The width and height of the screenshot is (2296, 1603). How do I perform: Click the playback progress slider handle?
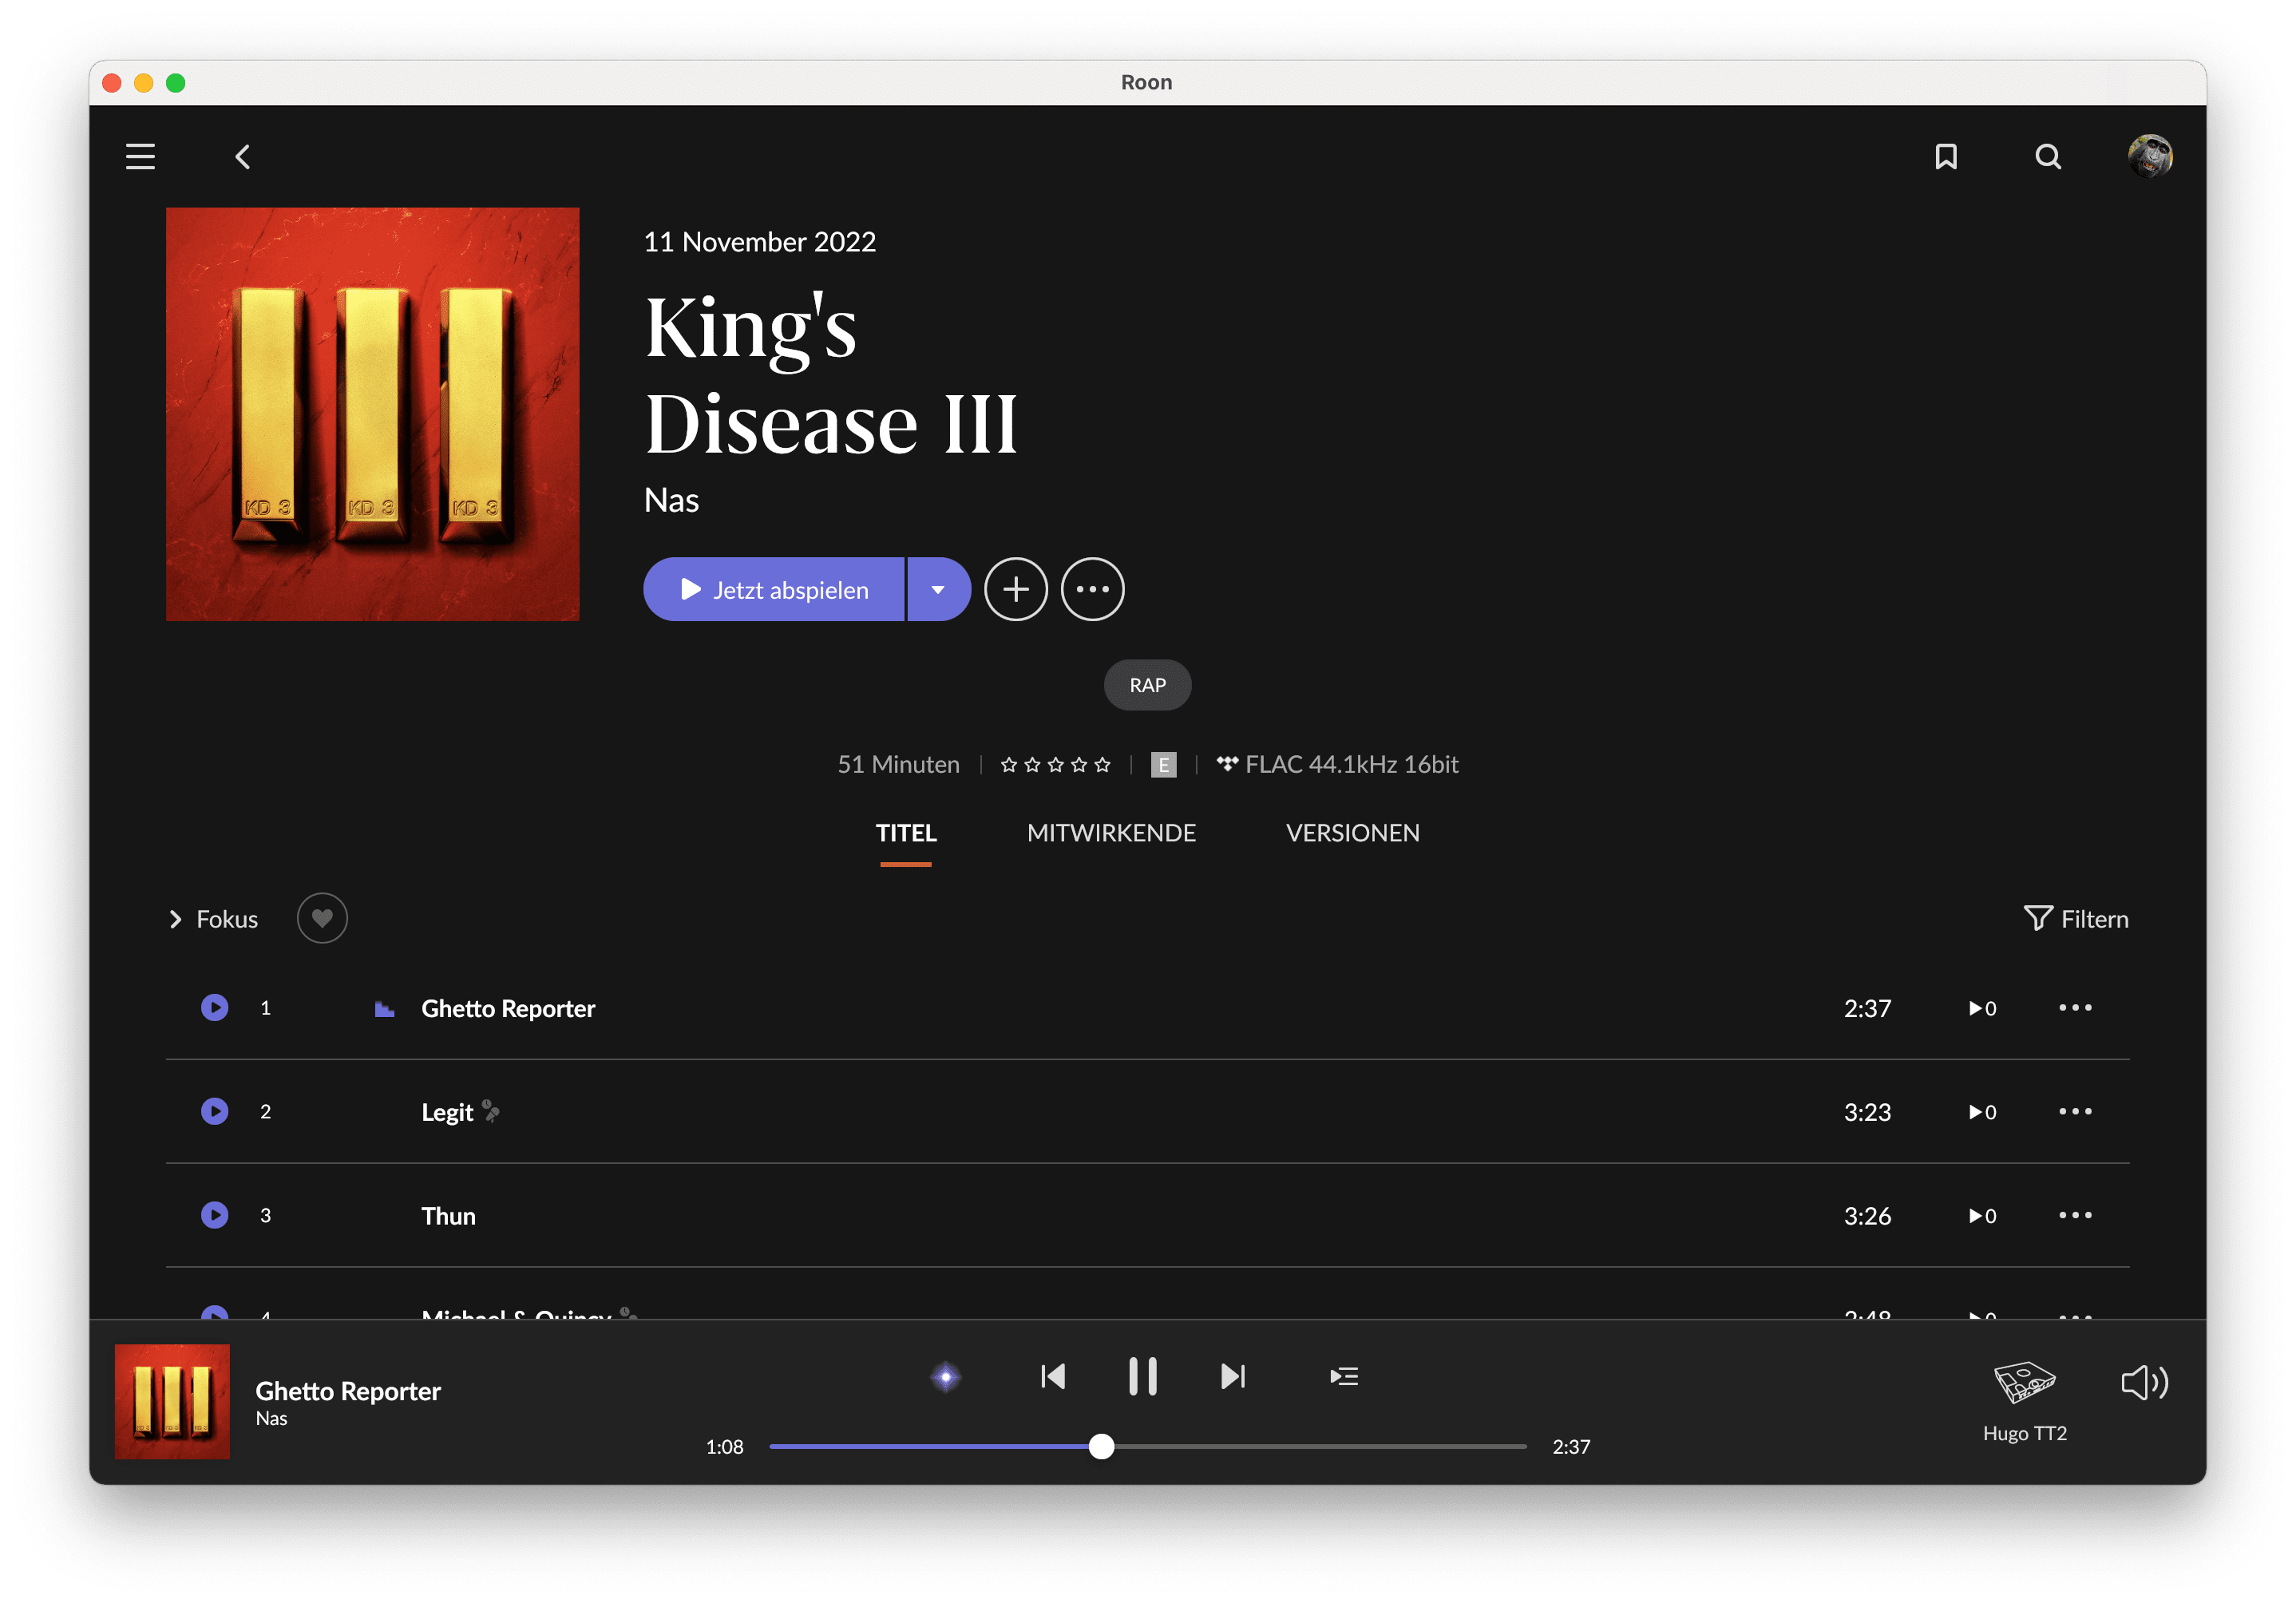pyautogui.click(x=1101, y=1447)
